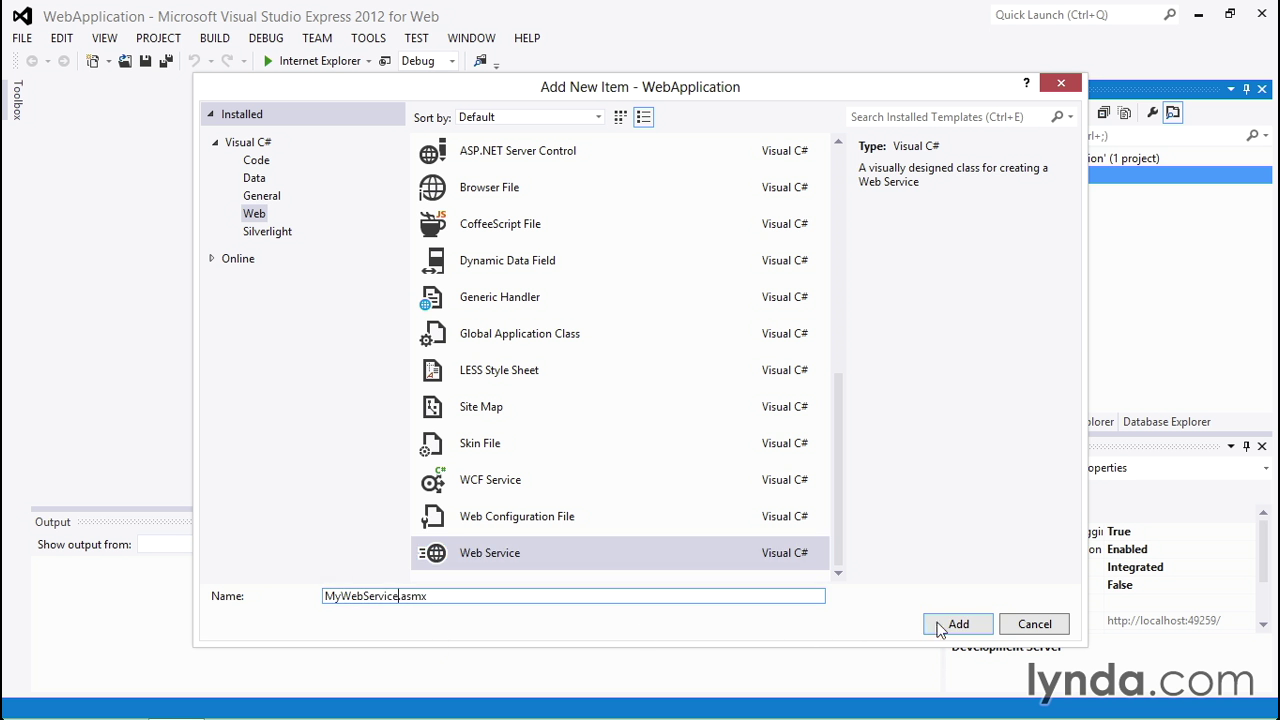Image resolution: width=1280 pixels, height=720 pixels.
Task: Click the green Start debugging arrow
Action: click(x=268, y=61)
